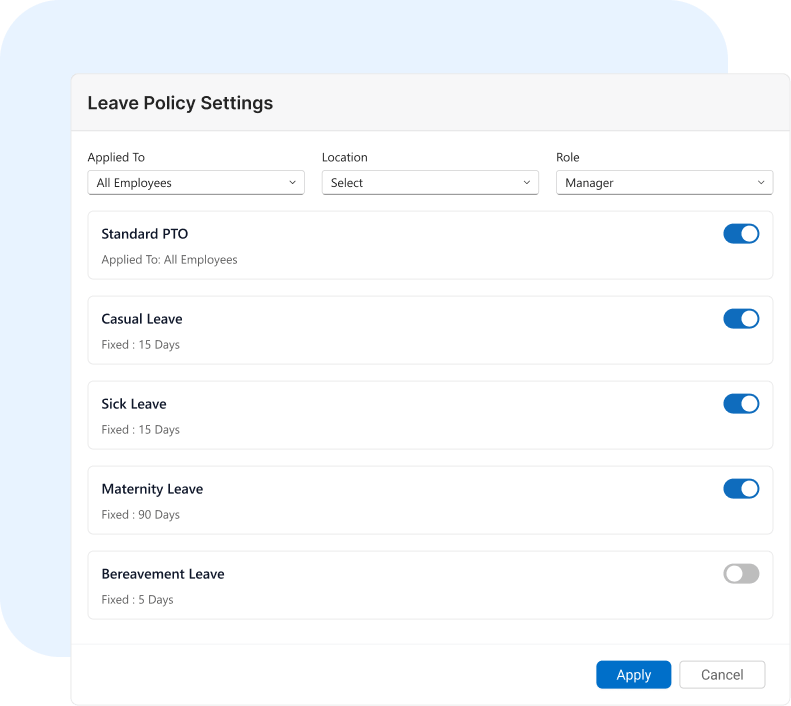Select the Standard PTO policy title

click(x=145, y=234)
